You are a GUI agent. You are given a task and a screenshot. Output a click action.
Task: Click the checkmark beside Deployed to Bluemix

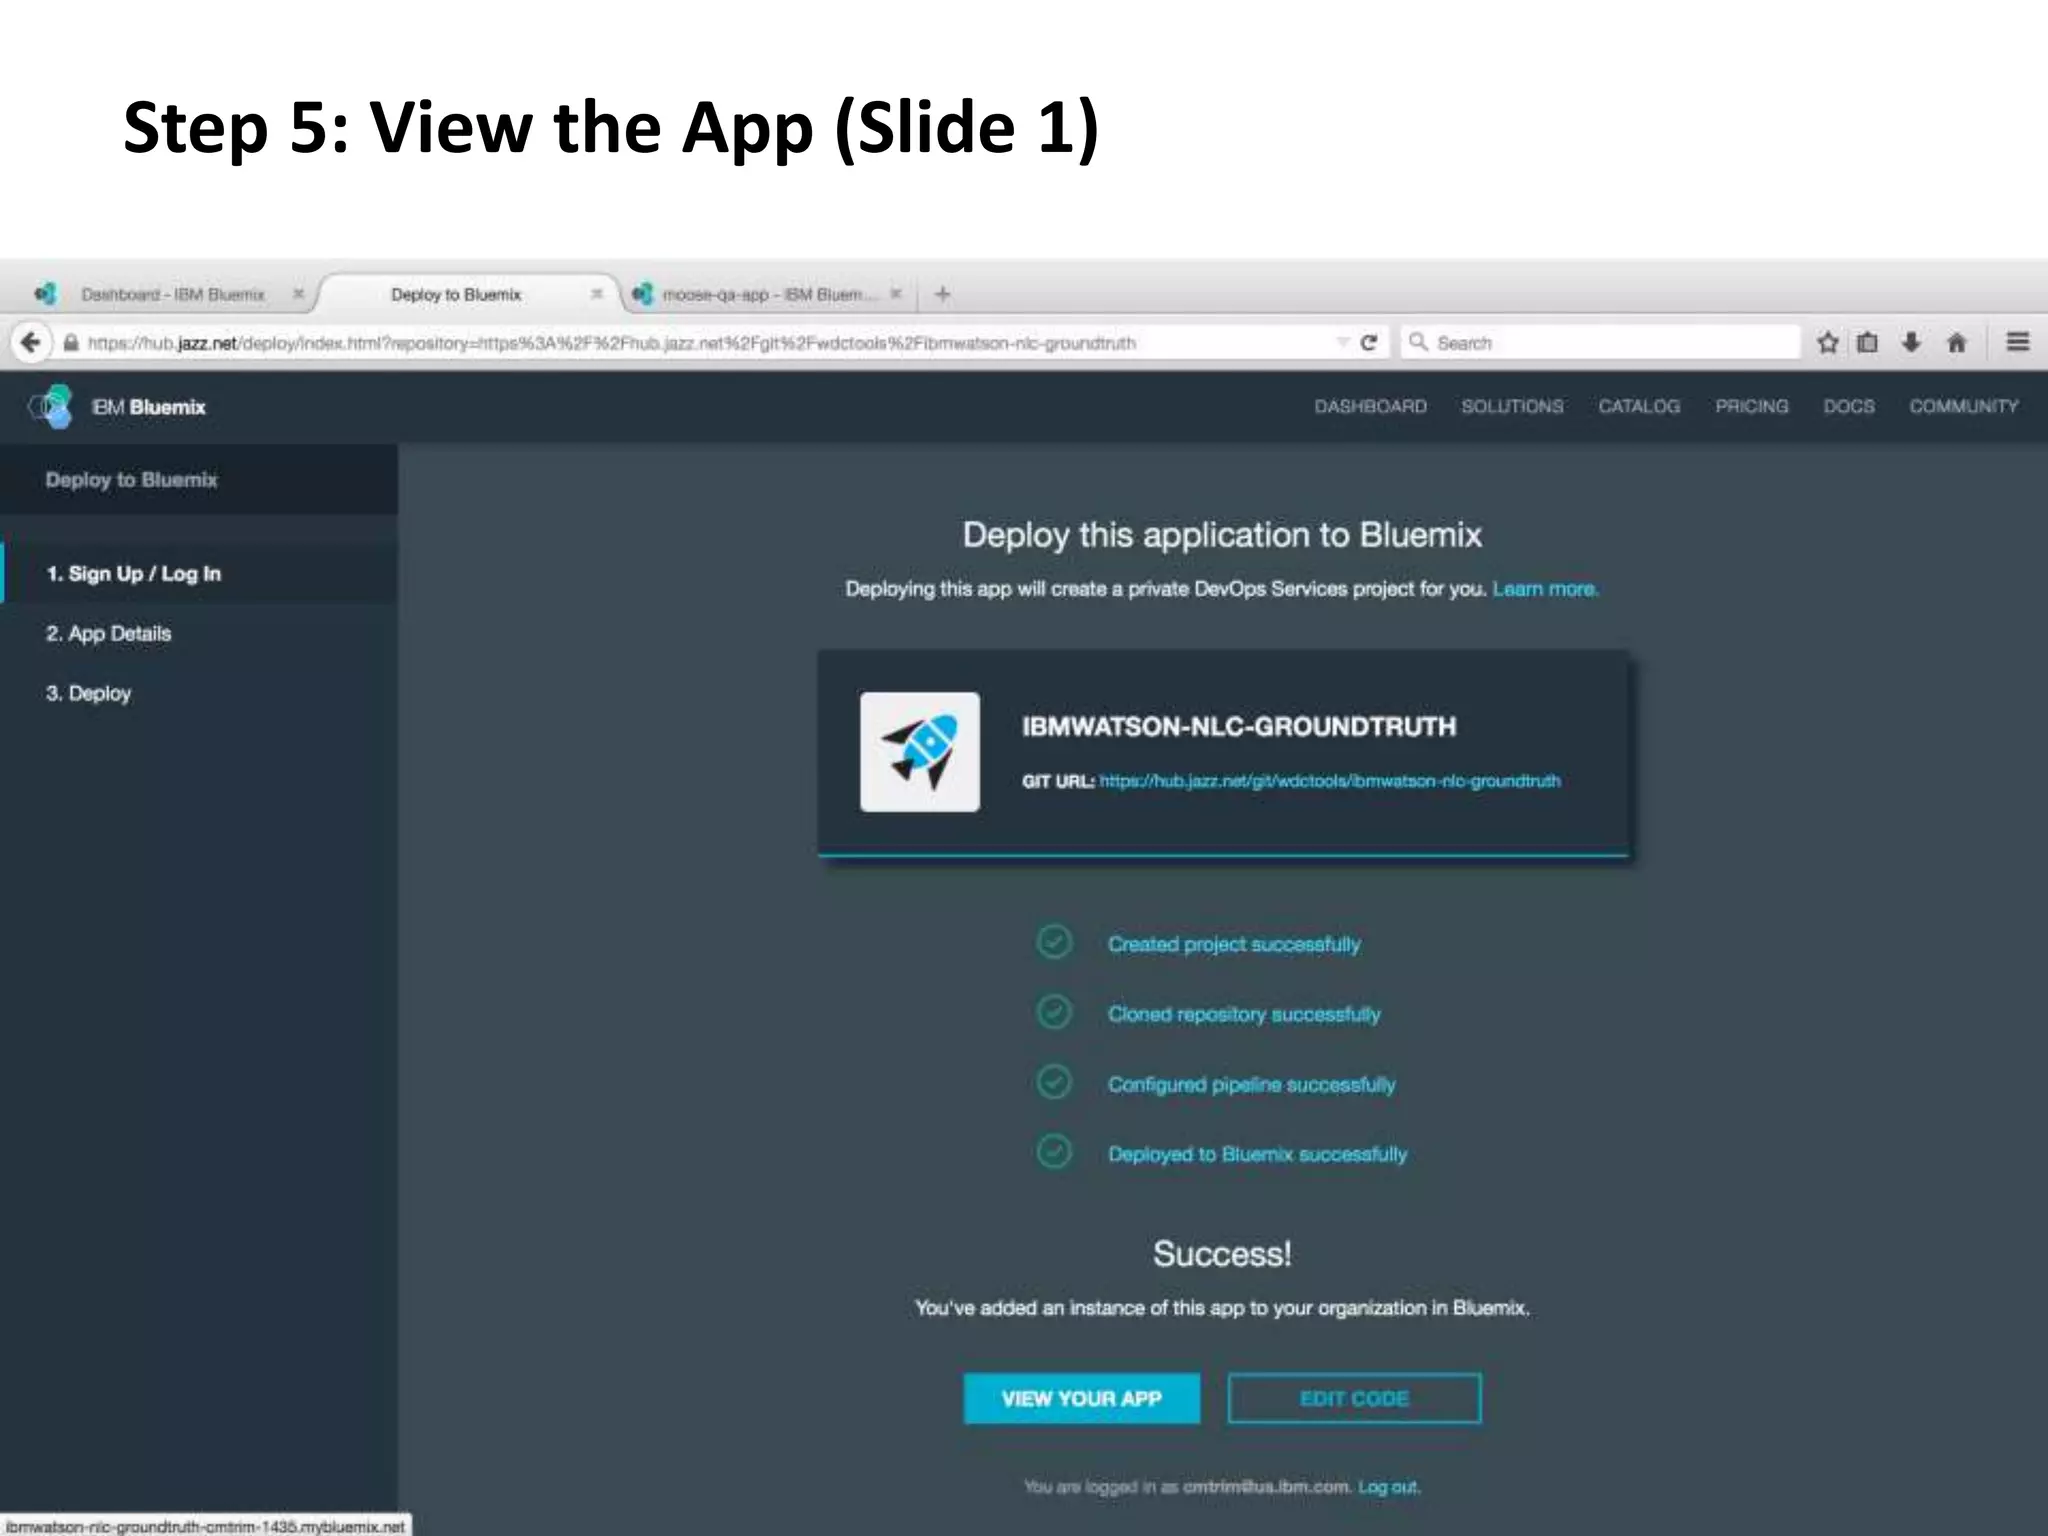(1054, 1152)
